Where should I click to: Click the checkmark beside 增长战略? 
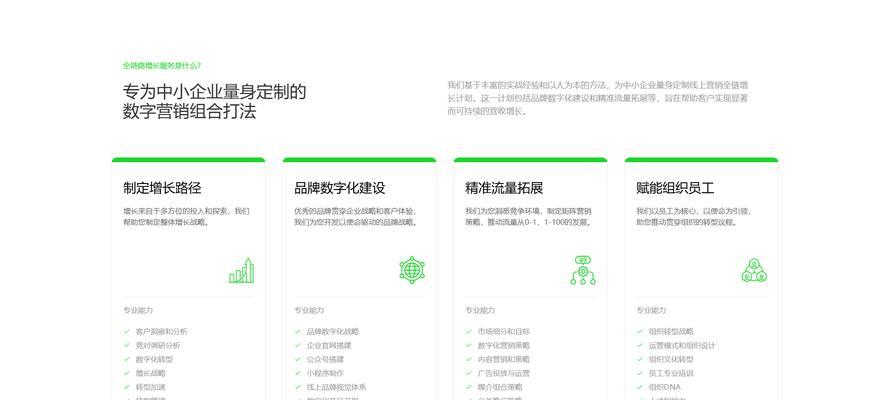(x=127, y=373)
